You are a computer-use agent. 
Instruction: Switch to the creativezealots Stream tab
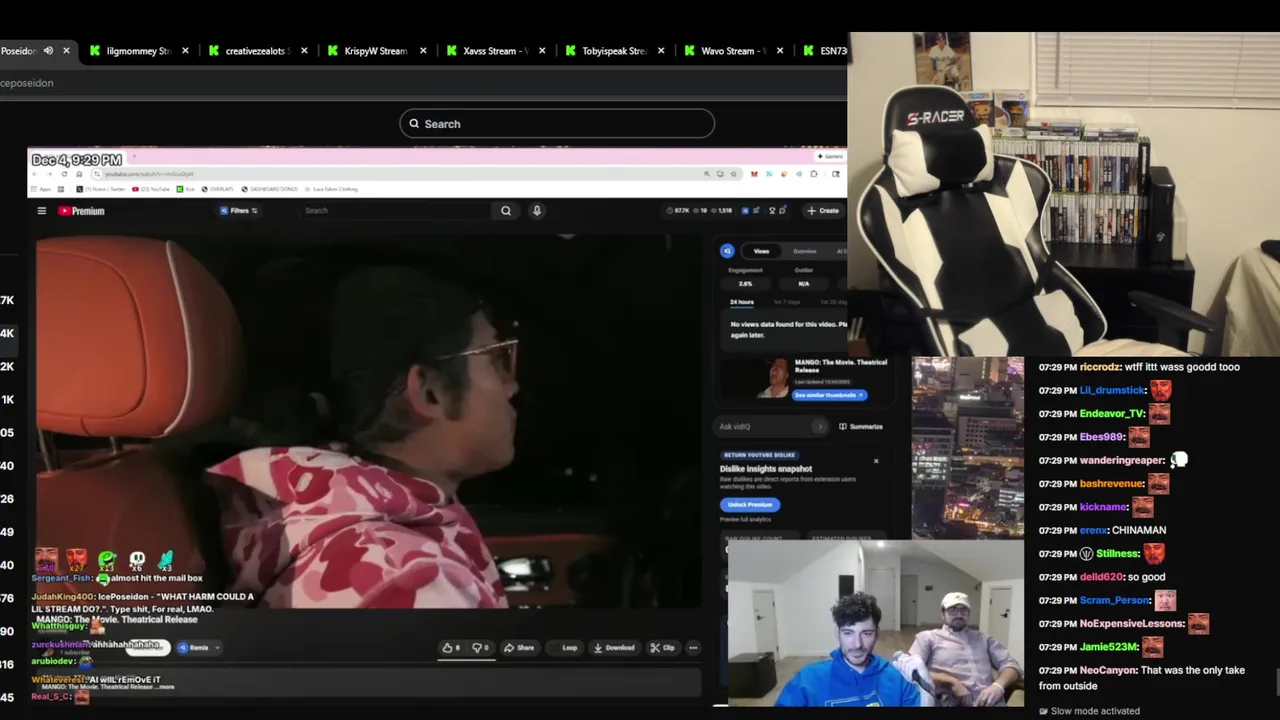pos(258,51)
